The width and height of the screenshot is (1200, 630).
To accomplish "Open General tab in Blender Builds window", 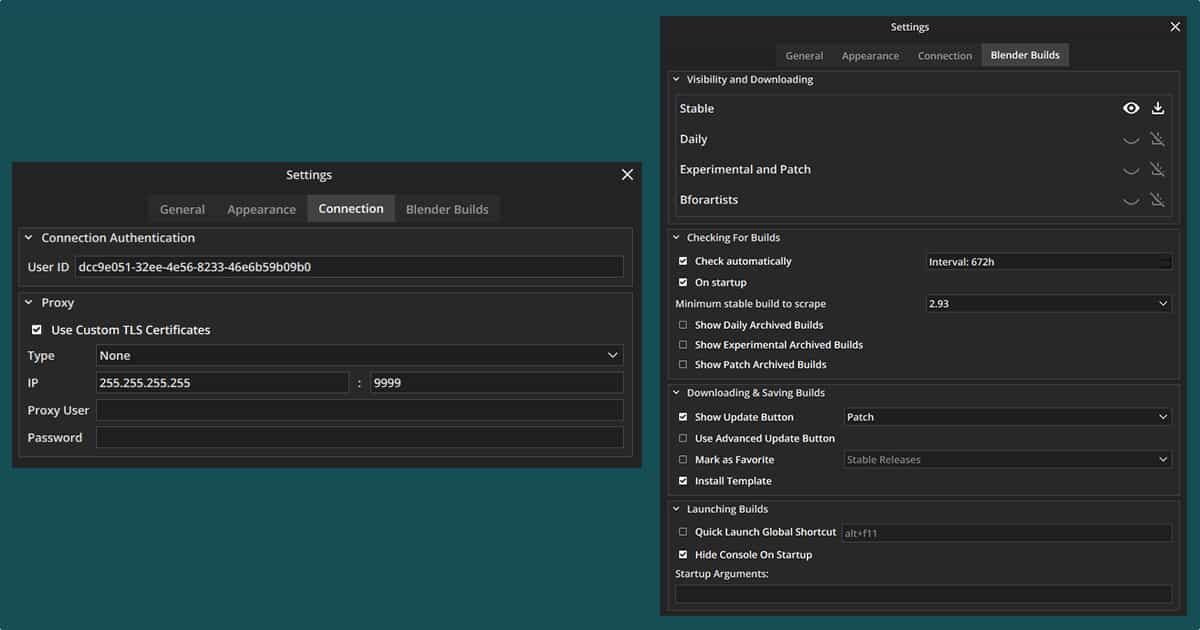I will [x=804, y=56].
